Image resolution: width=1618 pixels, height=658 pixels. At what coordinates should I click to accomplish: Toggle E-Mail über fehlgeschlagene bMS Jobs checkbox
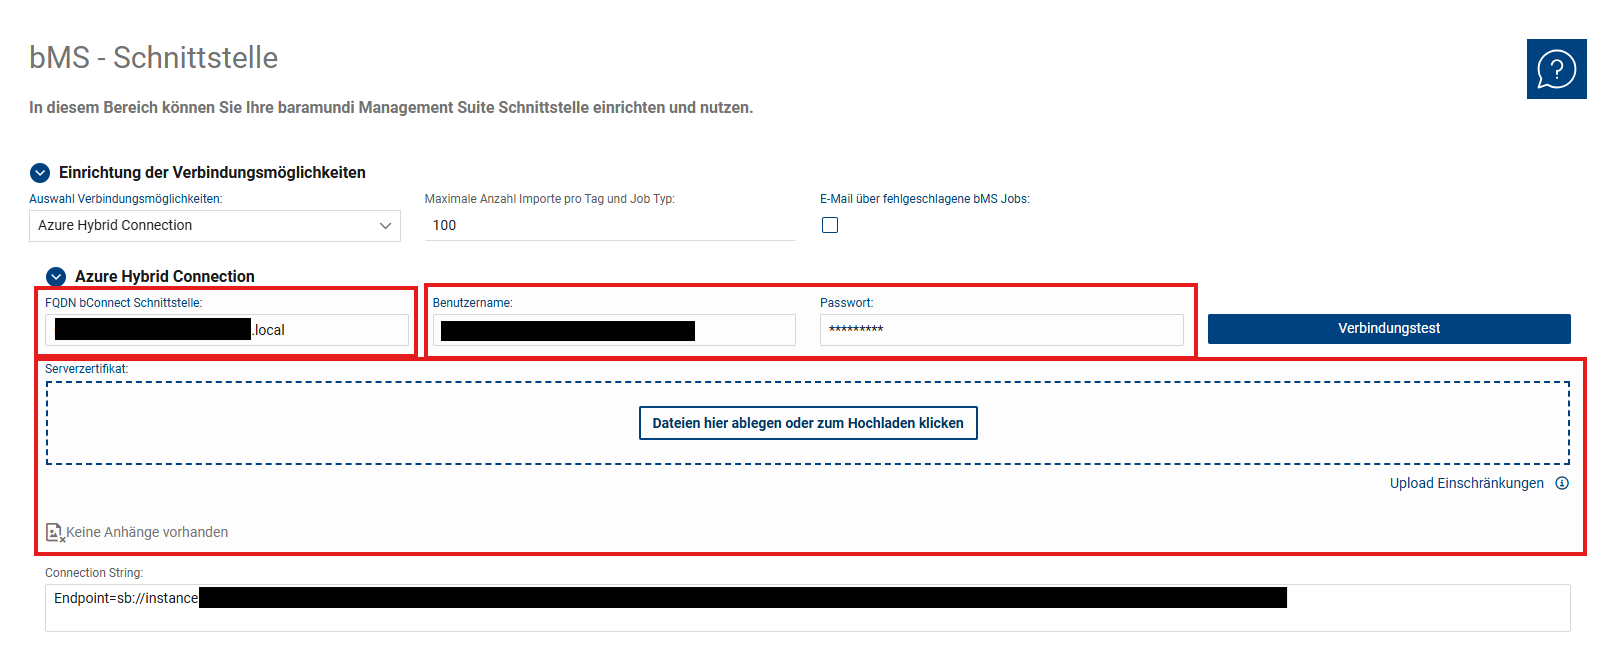pos(830,225)
